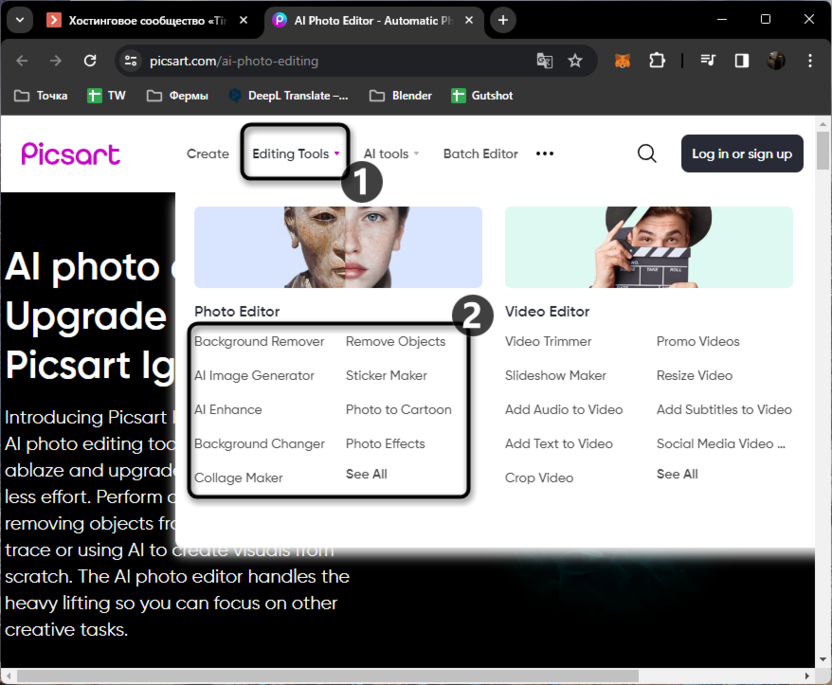The image size is (832, 685).
Task: Open the Add Subtitles to Video link
Action: tap(723, 410)
